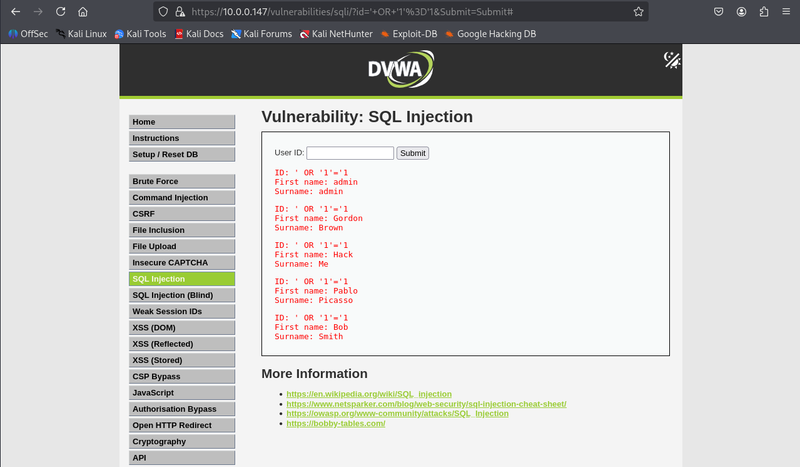Viewport: 800px width, 467px height.
Task: Bookmark this page with the star
Action: pos(638,11)
